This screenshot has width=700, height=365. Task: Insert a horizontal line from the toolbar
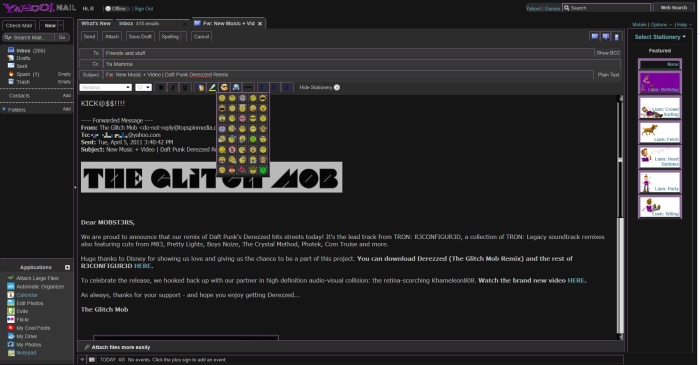[x=248, y=87]
